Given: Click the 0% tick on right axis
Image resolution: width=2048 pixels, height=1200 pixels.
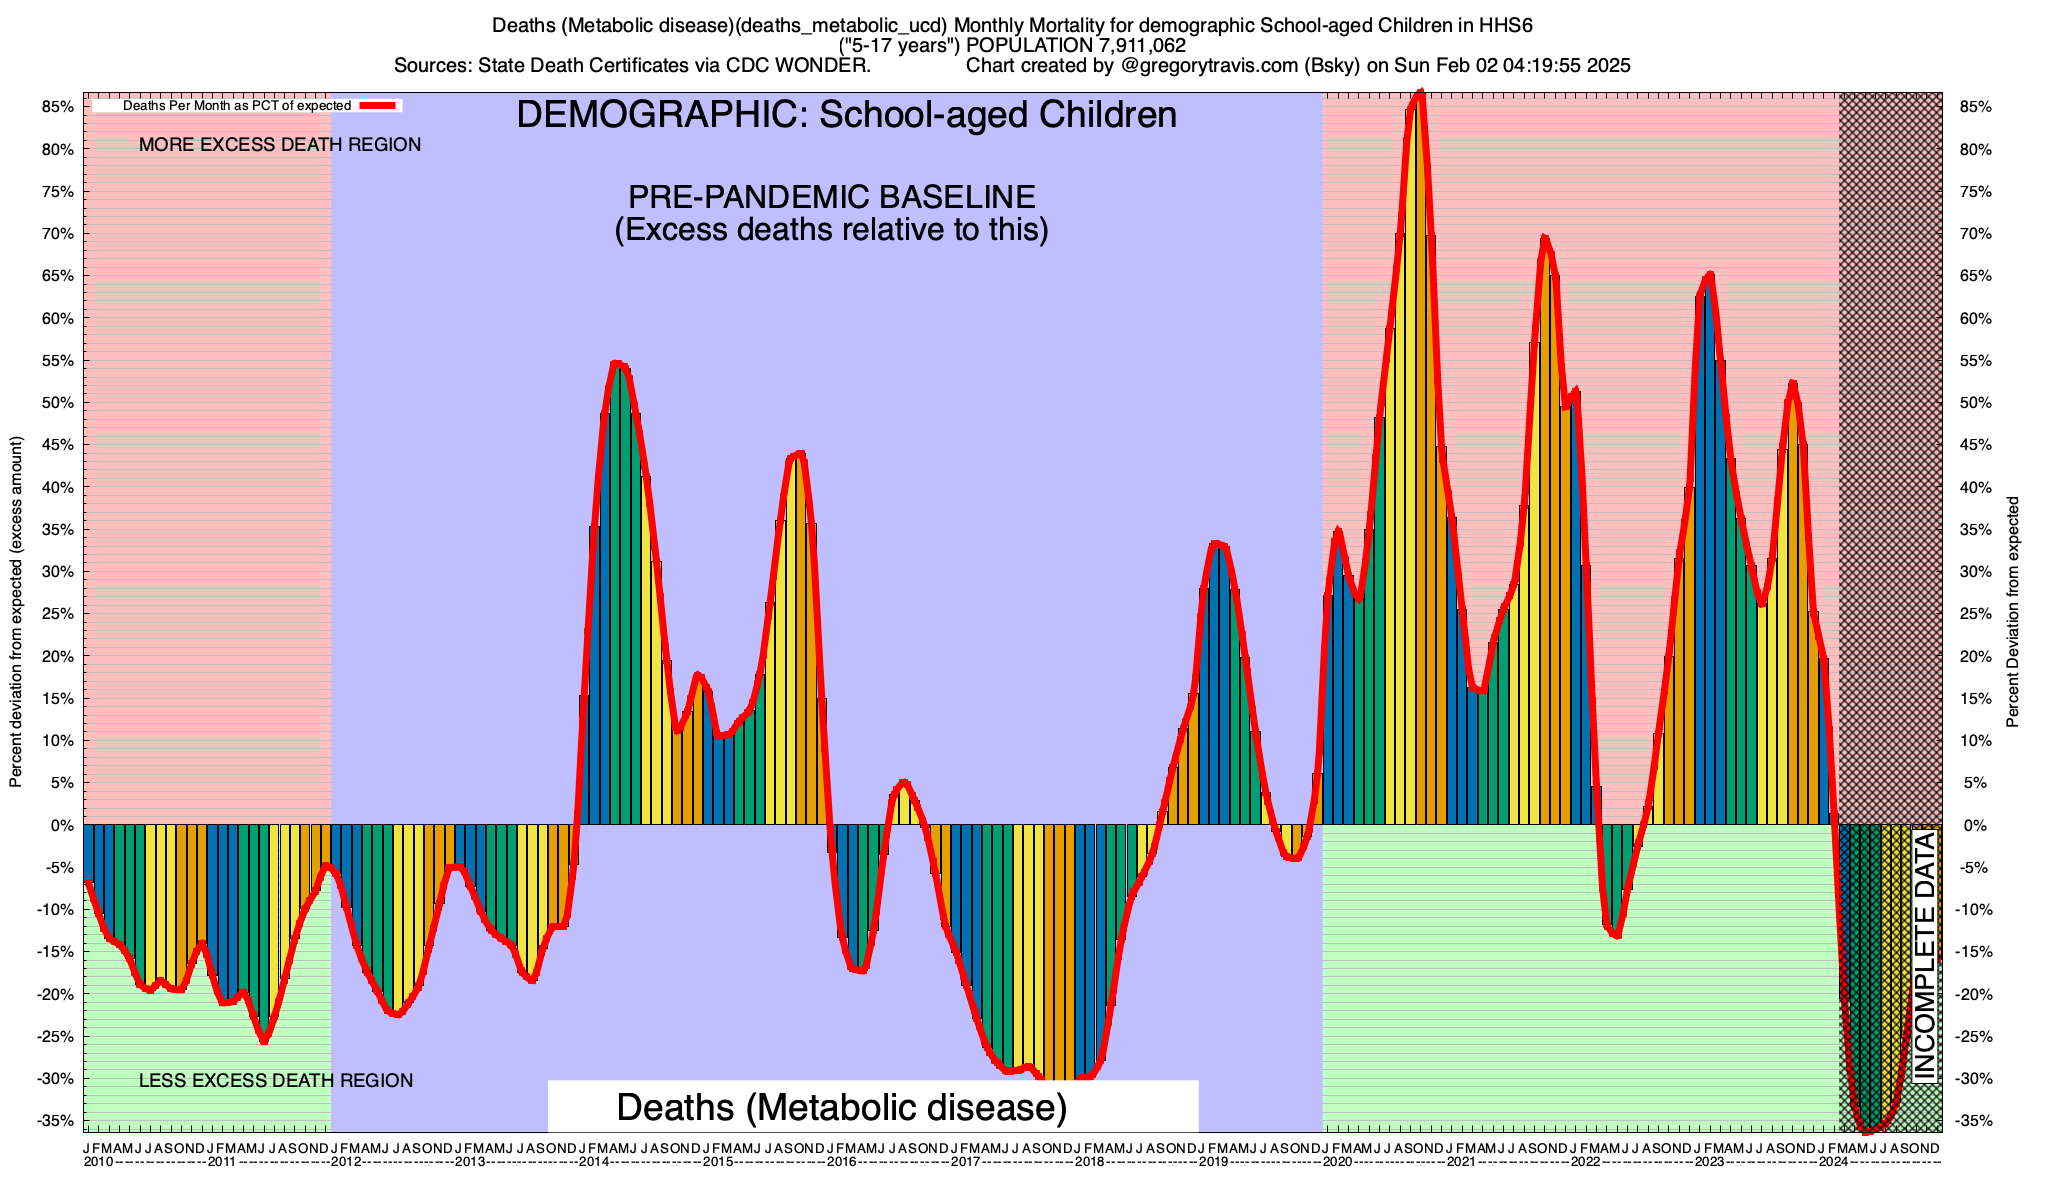Looking at the screenshot, I should coord(1974,825).
